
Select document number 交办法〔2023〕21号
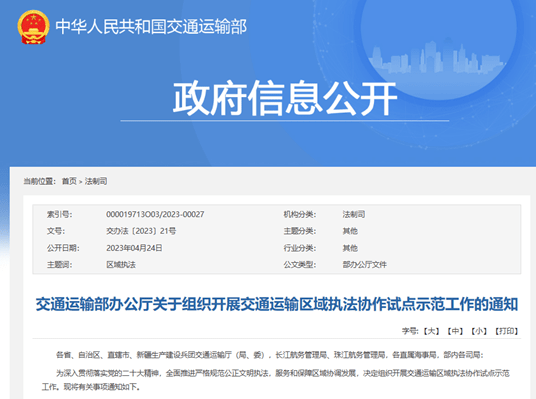tap(141, 231)
